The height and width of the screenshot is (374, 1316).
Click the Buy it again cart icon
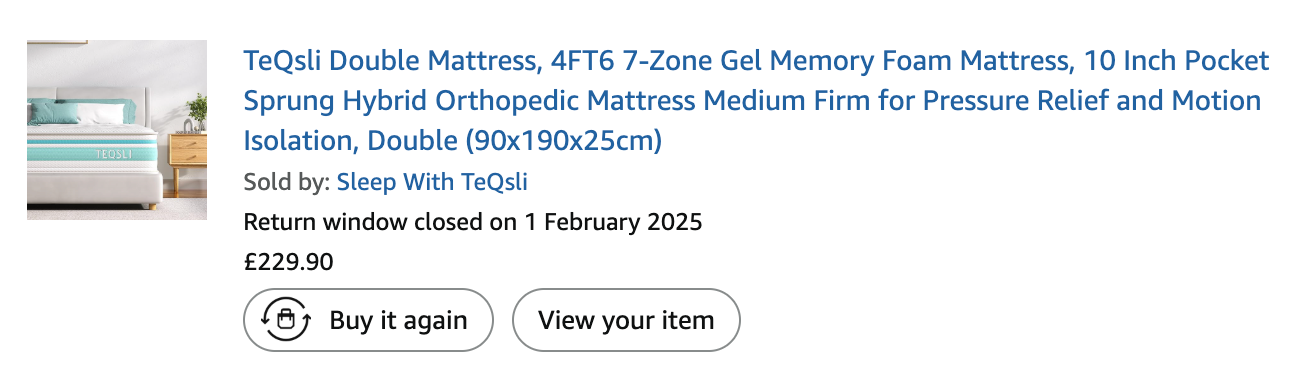(x=286, y=320)
